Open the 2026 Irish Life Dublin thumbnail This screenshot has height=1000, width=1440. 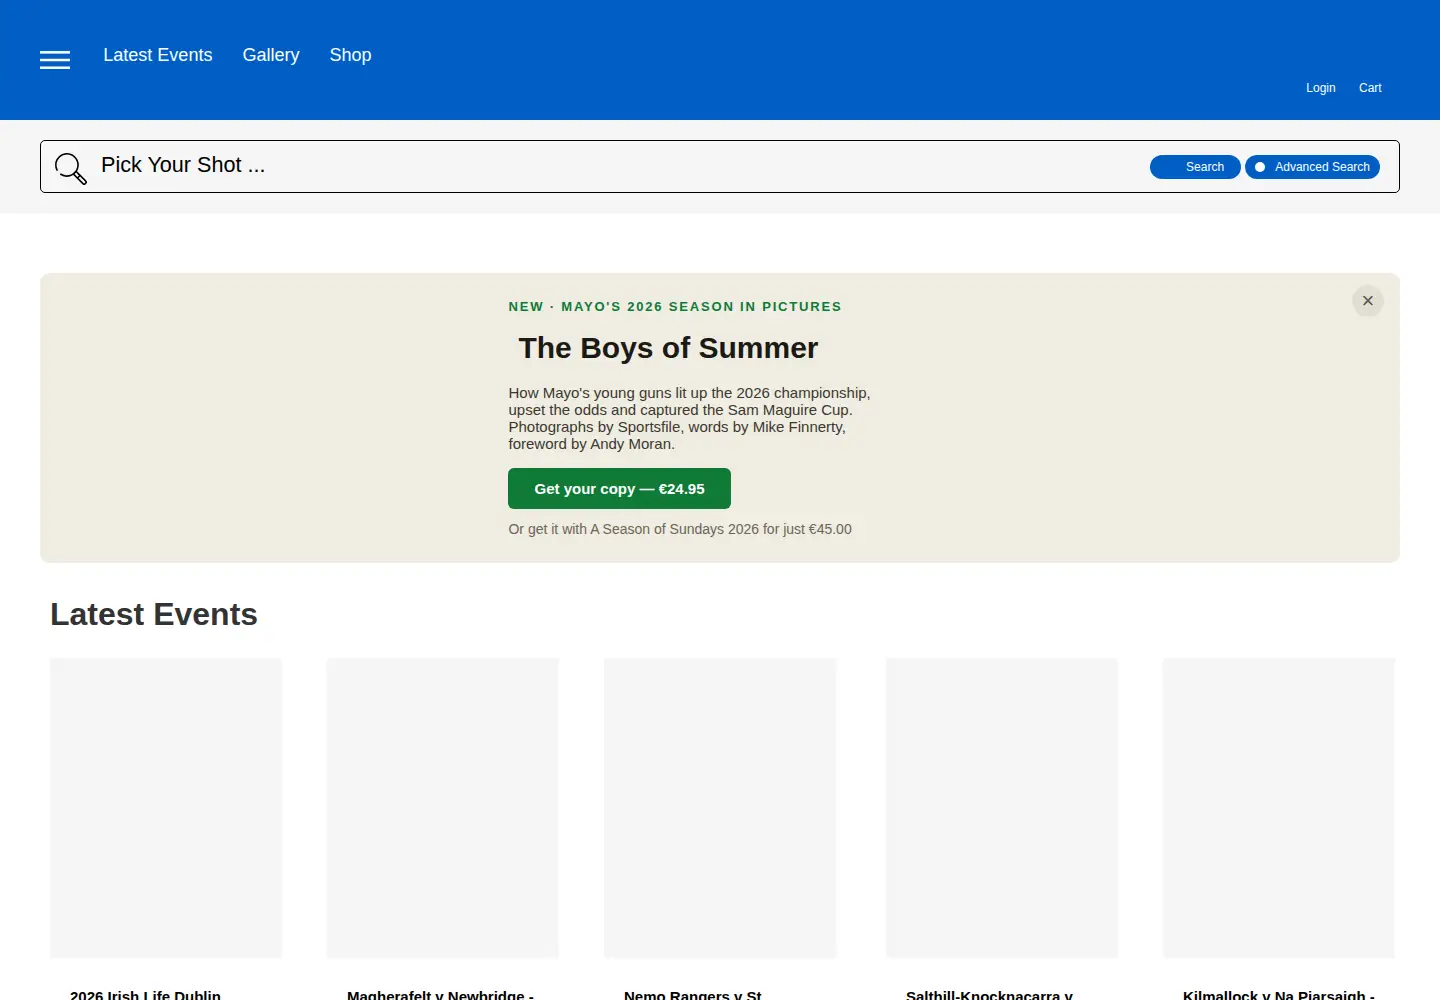(x=166, y=808)
